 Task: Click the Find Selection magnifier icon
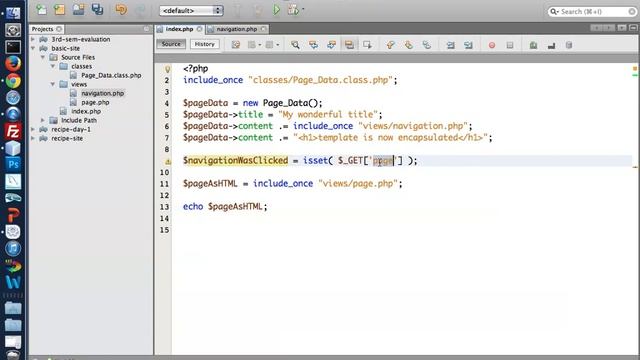pyautogui.click(x=295, y=45)
